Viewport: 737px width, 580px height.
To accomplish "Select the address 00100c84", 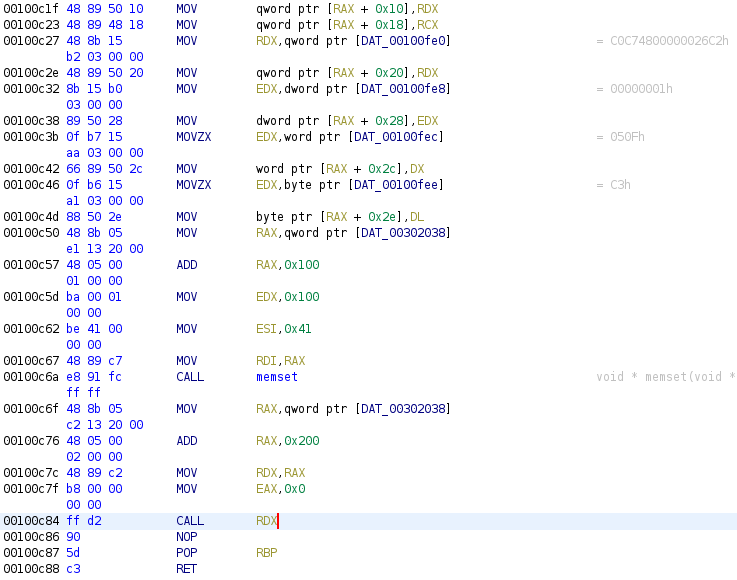I will (x=32, y=521).
